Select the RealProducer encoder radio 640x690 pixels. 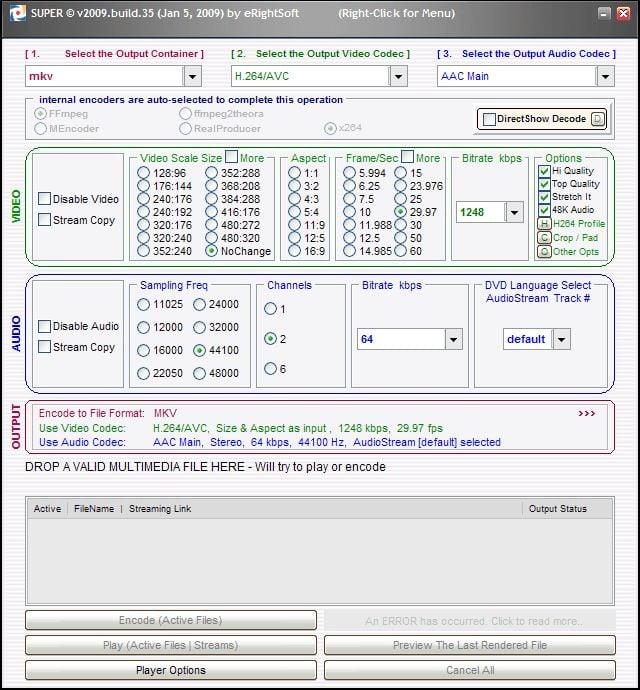[x=185, y=128]
